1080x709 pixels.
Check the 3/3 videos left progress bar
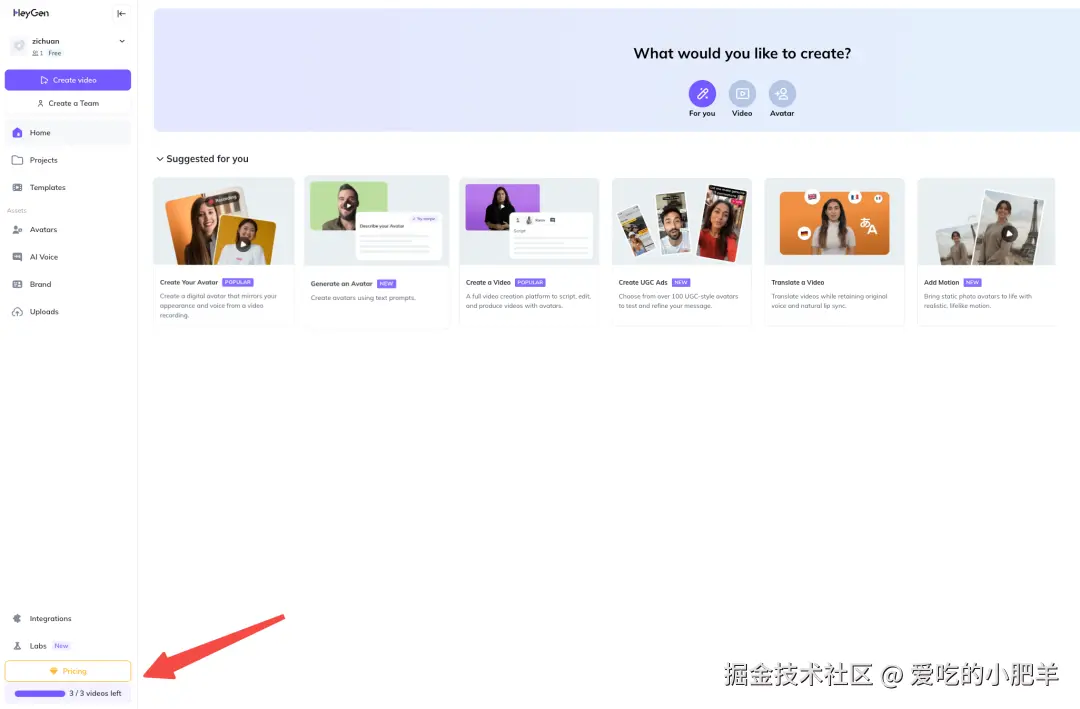coord(67,692)
